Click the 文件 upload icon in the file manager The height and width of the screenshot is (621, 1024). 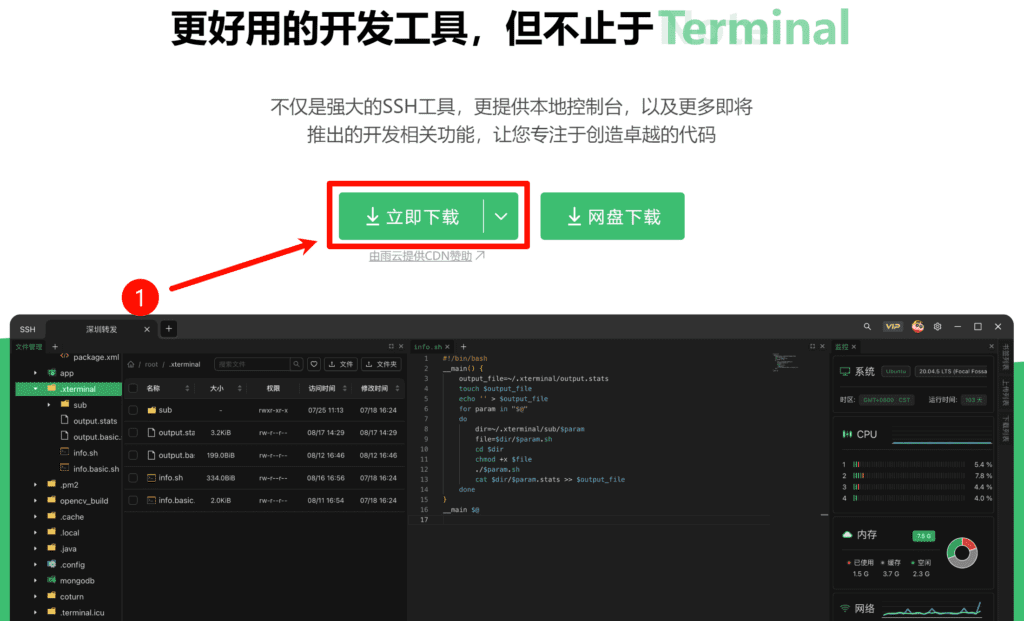click(343, 363)
